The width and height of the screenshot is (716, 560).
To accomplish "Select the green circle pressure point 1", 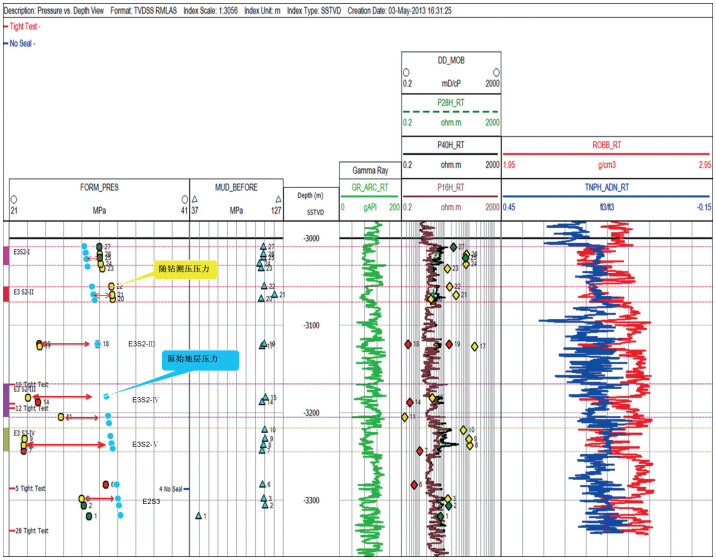I will pyautogui.click(x=89, y=516).
